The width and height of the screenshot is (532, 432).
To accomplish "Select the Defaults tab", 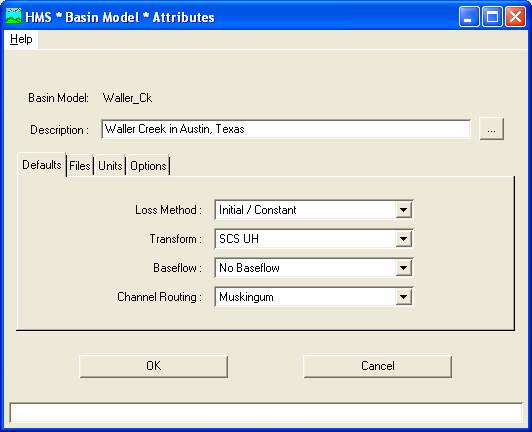I will tap(42, 165).
